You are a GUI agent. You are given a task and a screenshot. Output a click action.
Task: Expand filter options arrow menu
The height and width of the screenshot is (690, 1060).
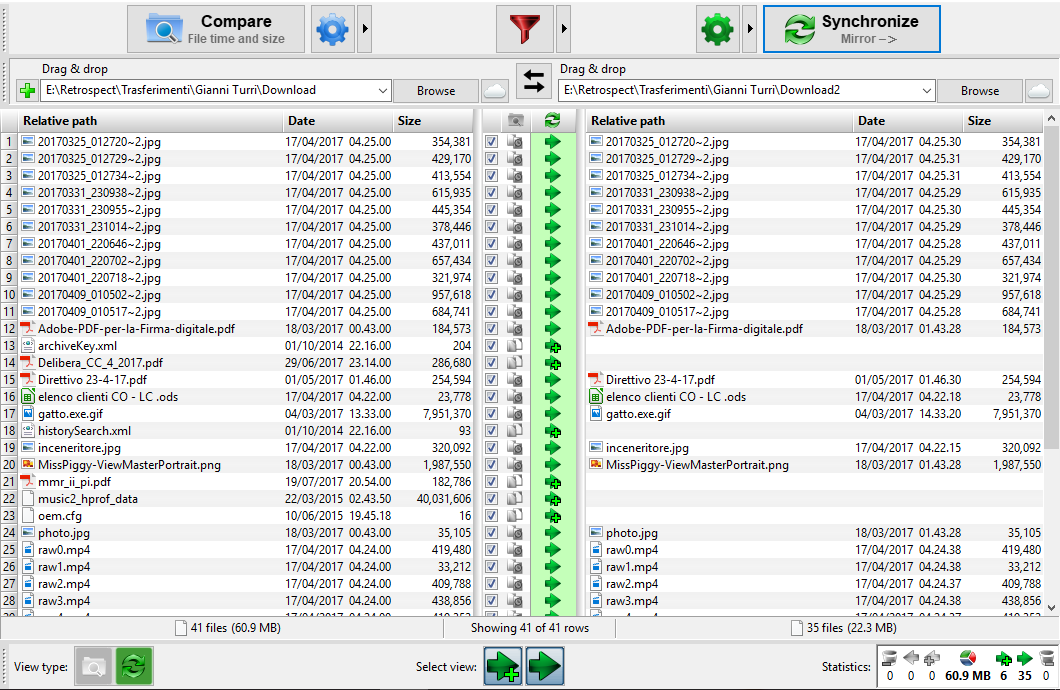tap(564, 29)
